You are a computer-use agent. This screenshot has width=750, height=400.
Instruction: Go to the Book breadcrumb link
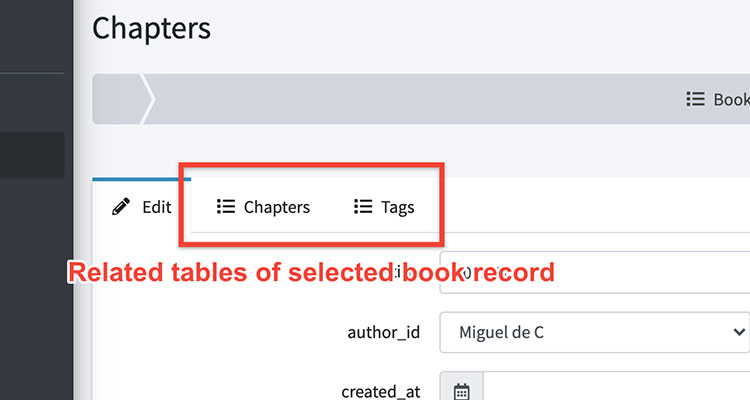(730, 100)
